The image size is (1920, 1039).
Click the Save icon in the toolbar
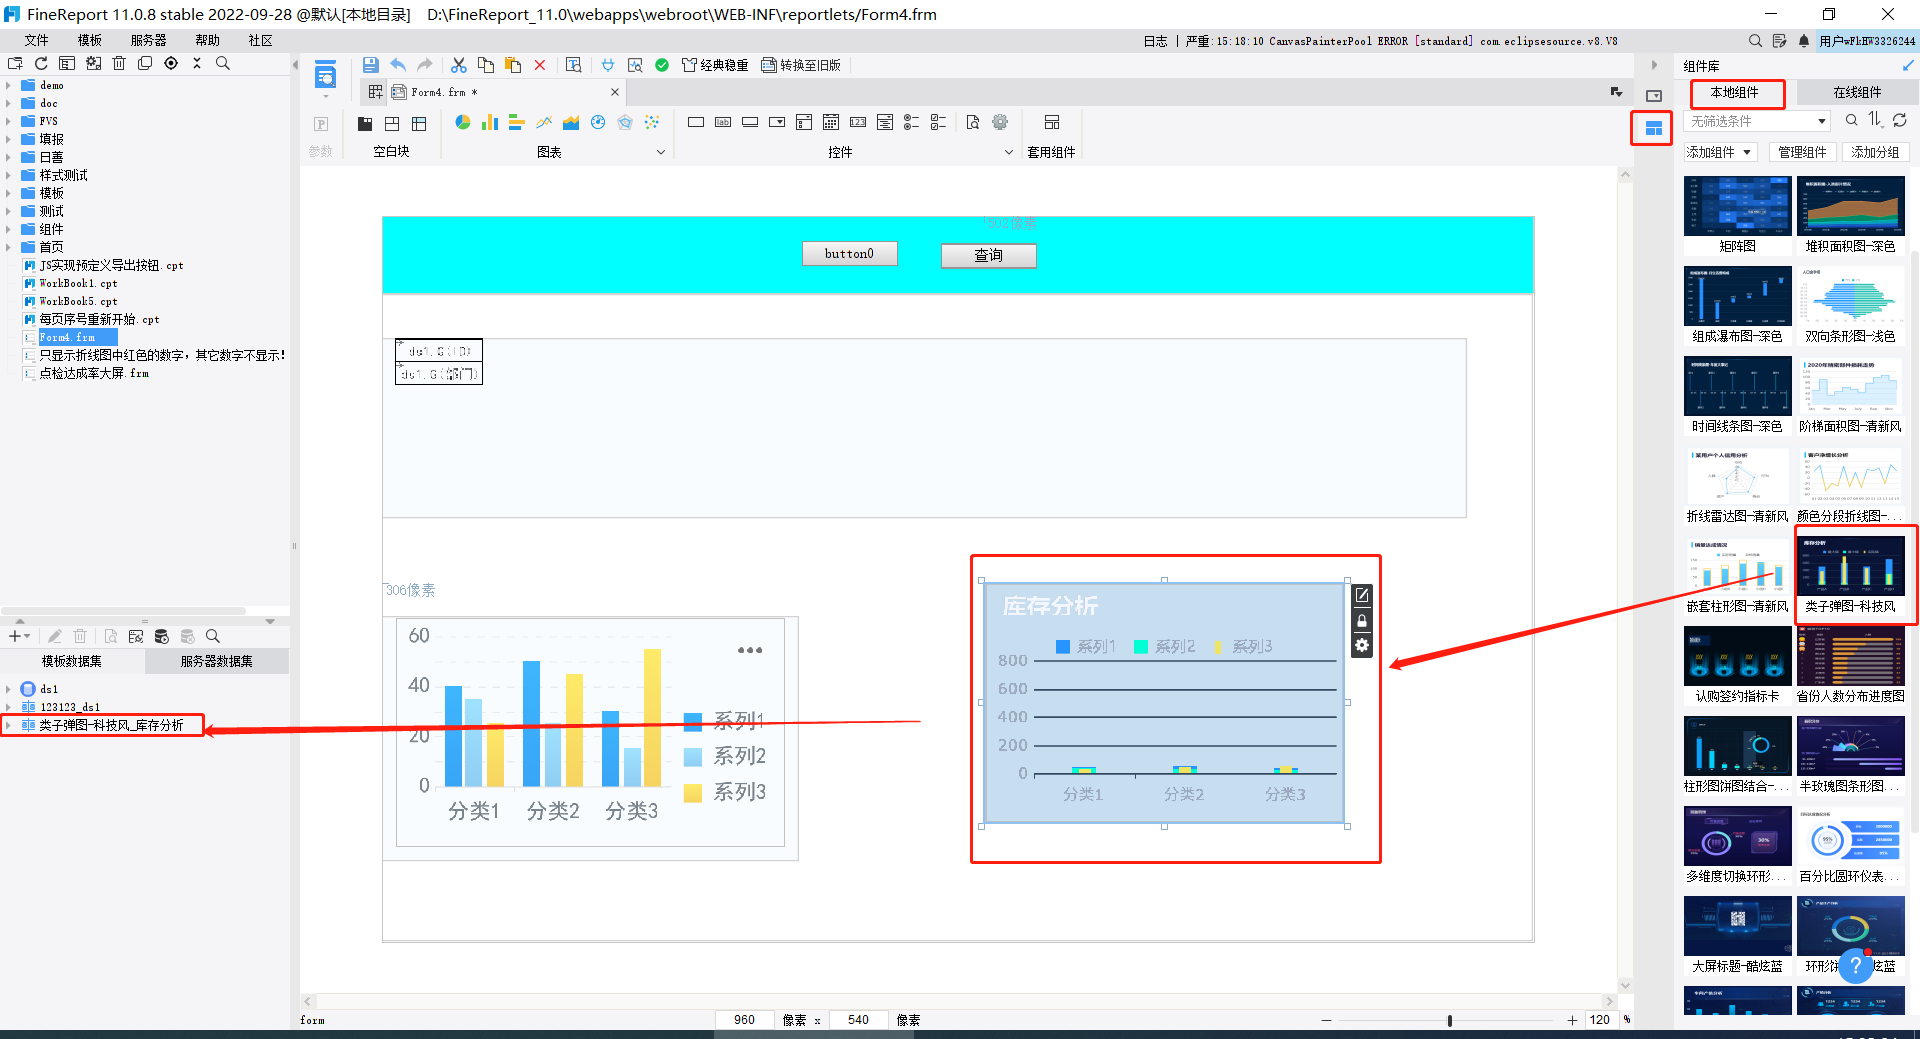[x=370, y=65]
